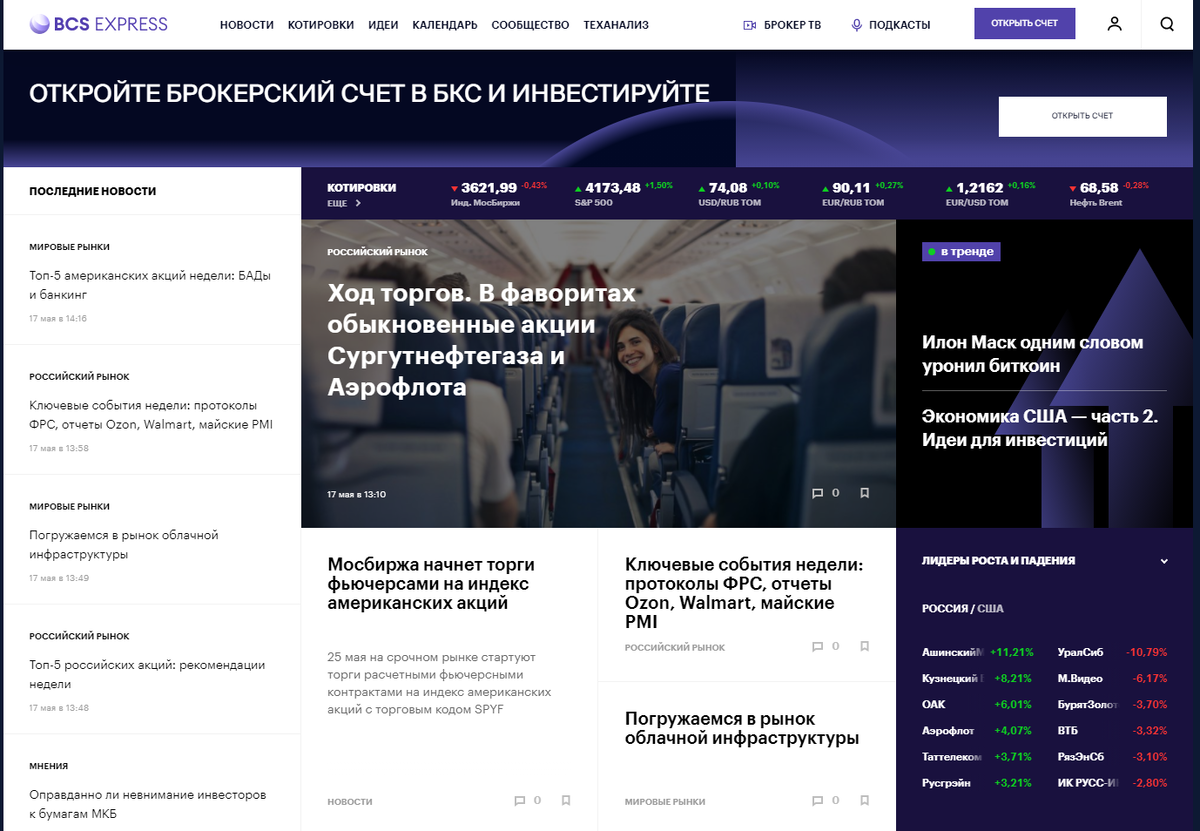Screen dimensions: 1200x831
Task: Select Таттелеком +3,71% in leaders
Action: tap(977, 756)
